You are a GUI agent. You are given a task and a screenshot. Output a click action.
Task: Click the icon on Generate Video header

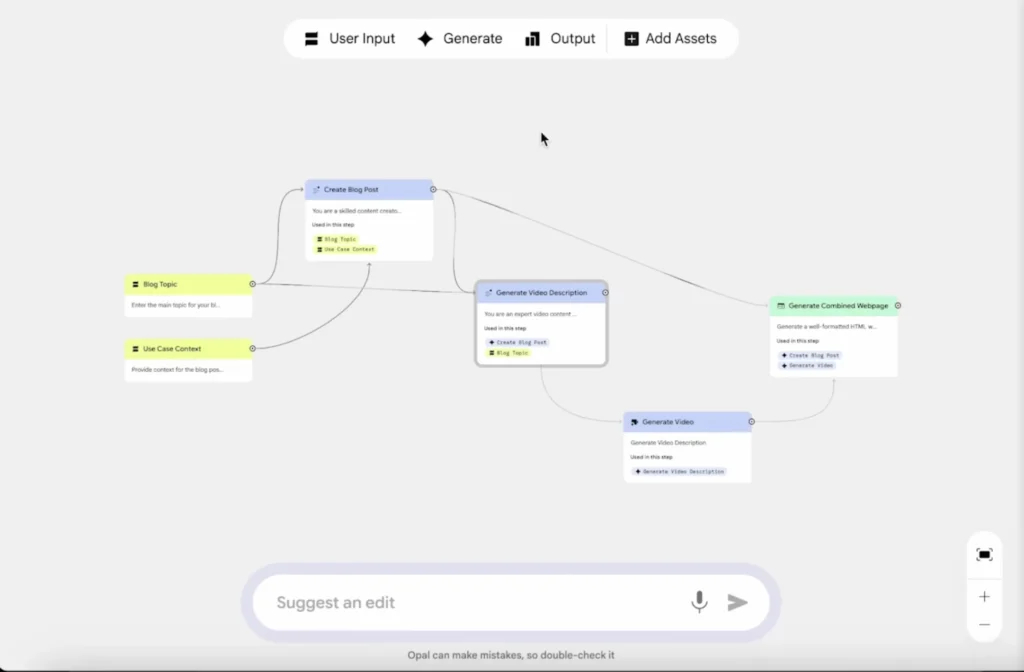click(634, 422)
